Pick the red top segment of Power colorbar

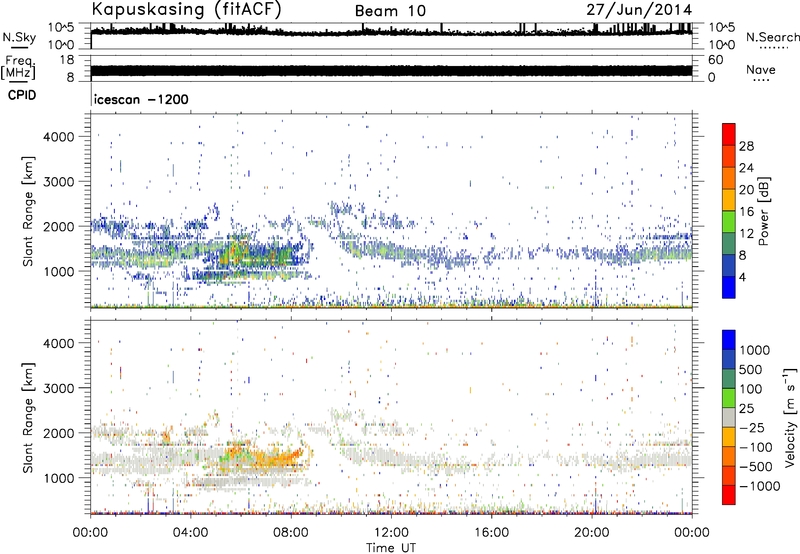[729, 134]
